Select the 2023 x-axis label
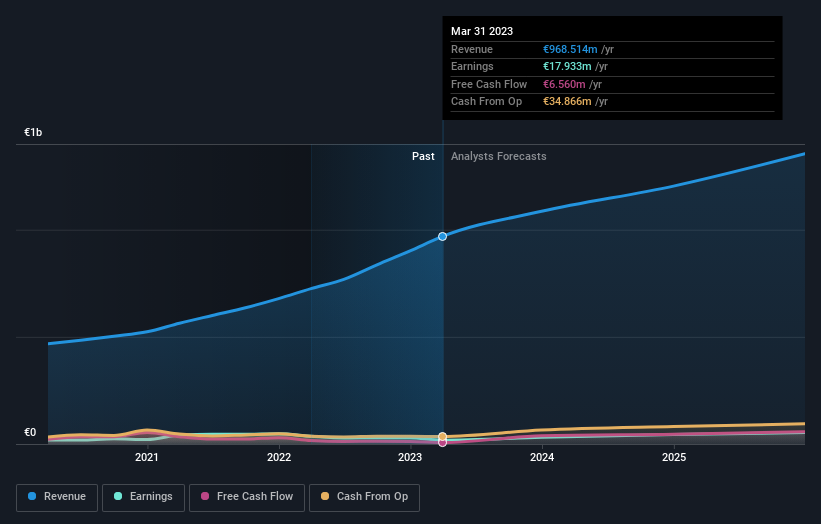The height and width of the screenshot is (524, 821). [x=410, y=458]
